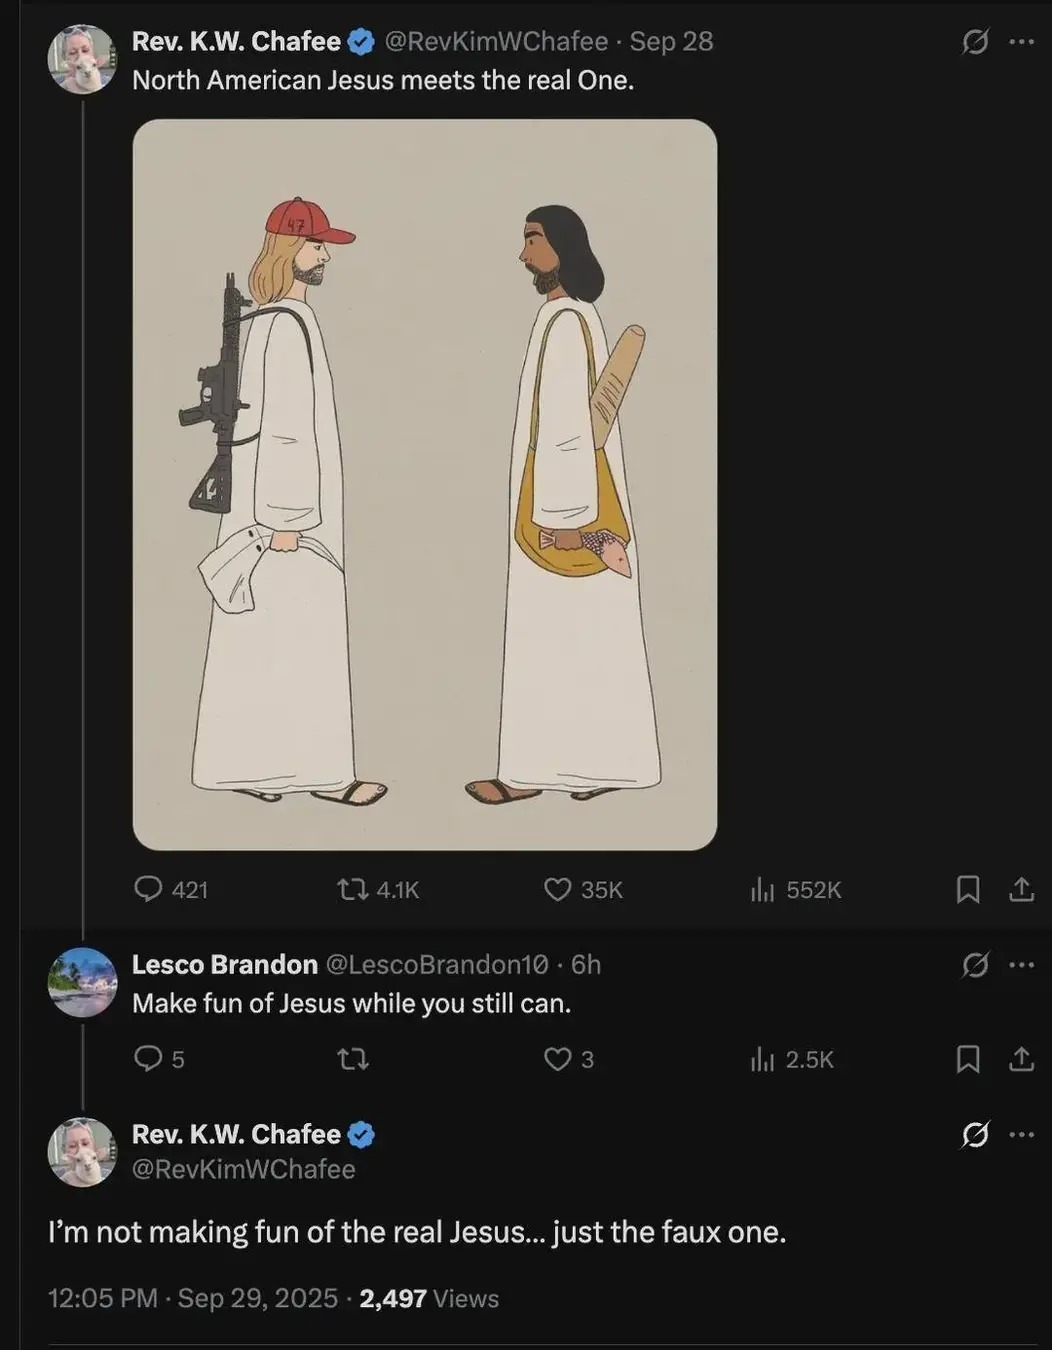
Task: Click the analytics icon showing 2.5K views
Action: [757, 1060]
